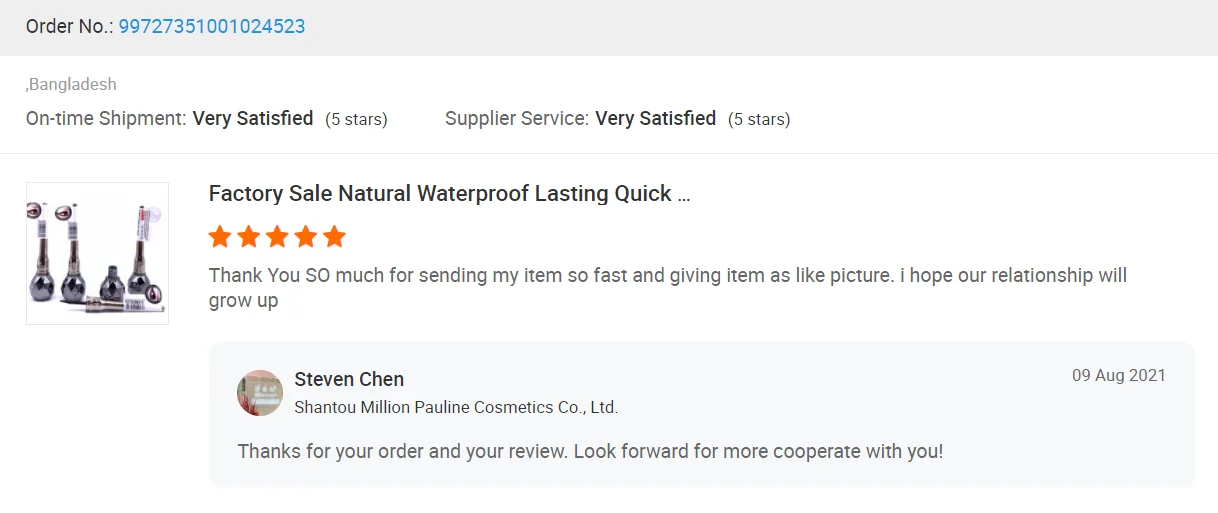Screen dimensions: 1218x513
Task: Open the product image thumbnail
Action: pos(97,253)
